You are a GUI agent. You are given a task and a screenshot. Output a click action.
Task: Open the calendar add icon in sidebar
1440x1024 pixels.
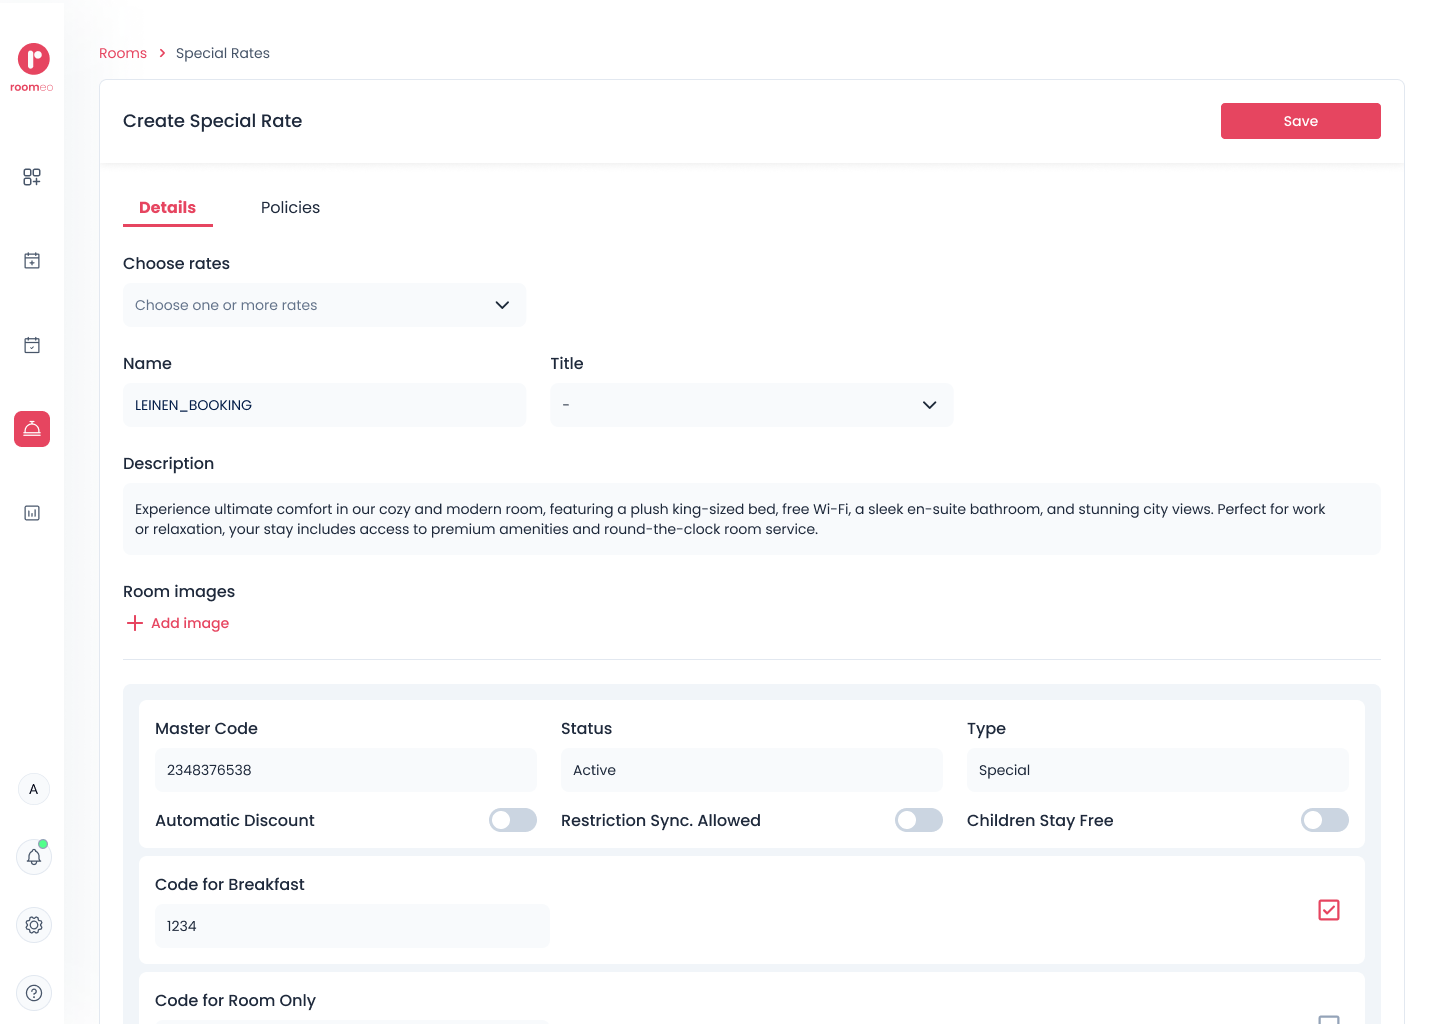pos(32,261)
